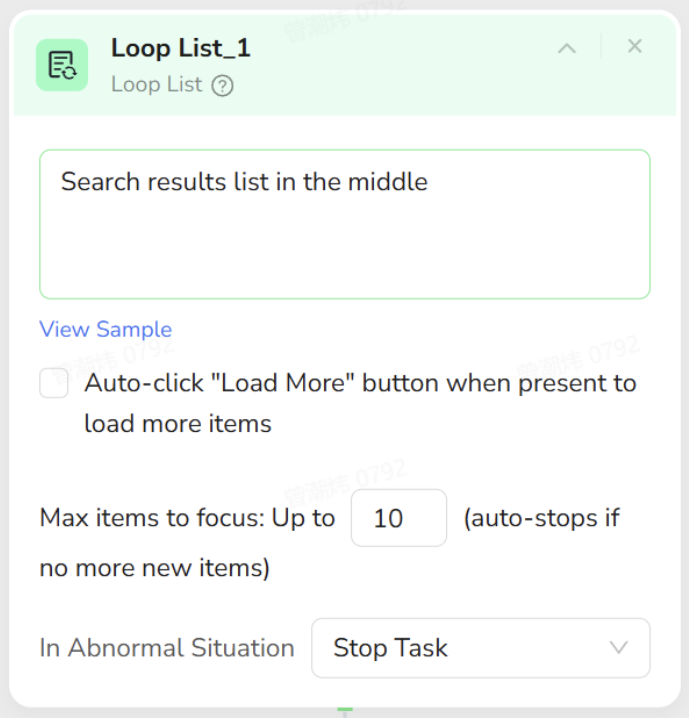Click the green connector below the node
The image size is (689, 718).
pos(345,711)
